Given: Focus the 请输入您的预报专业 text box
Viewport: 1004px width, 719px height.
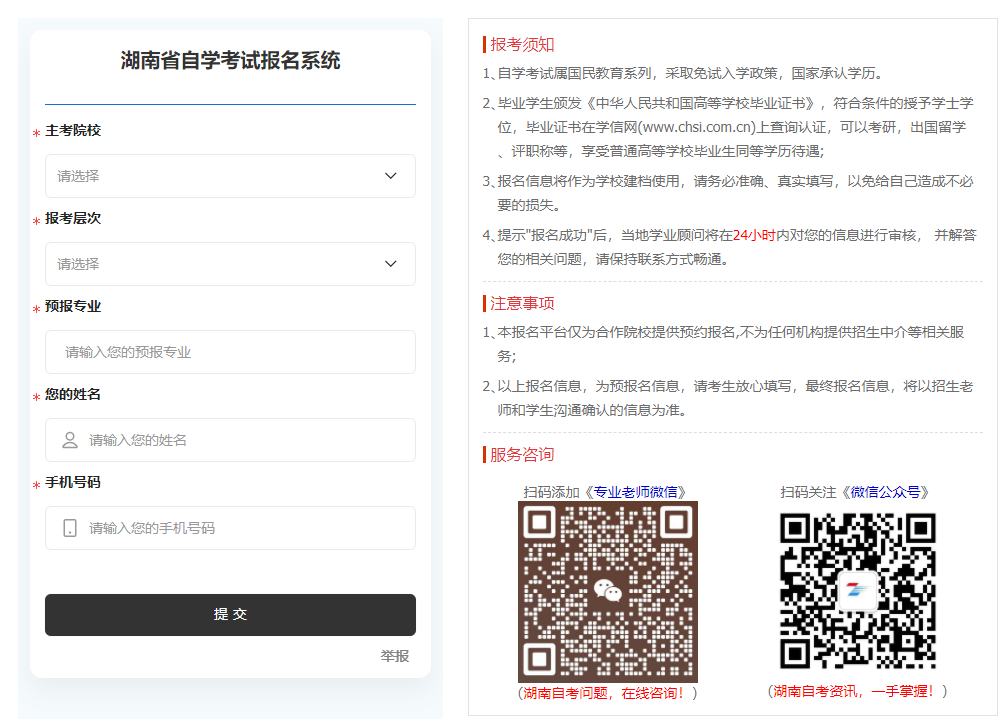Looking at the screenshot, I should [x=230, y=352].
